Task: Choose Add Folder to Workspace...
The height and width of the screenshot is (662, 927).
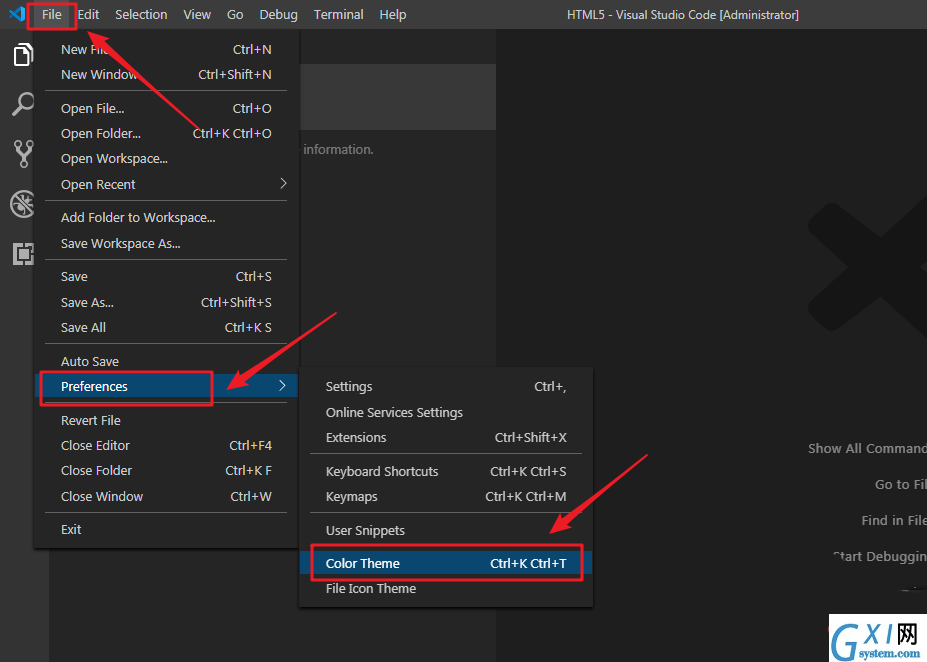Action: pyautogui.click(x=166, y=218)
